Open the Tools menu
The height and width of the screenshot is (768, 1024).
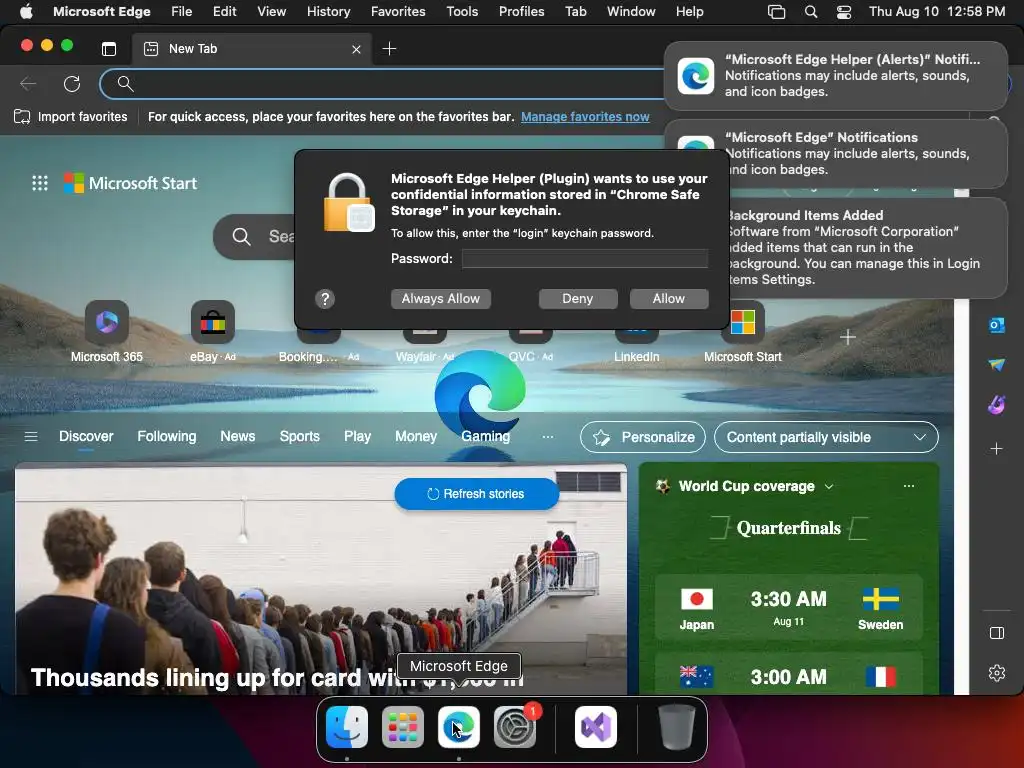tap(462, 11)
